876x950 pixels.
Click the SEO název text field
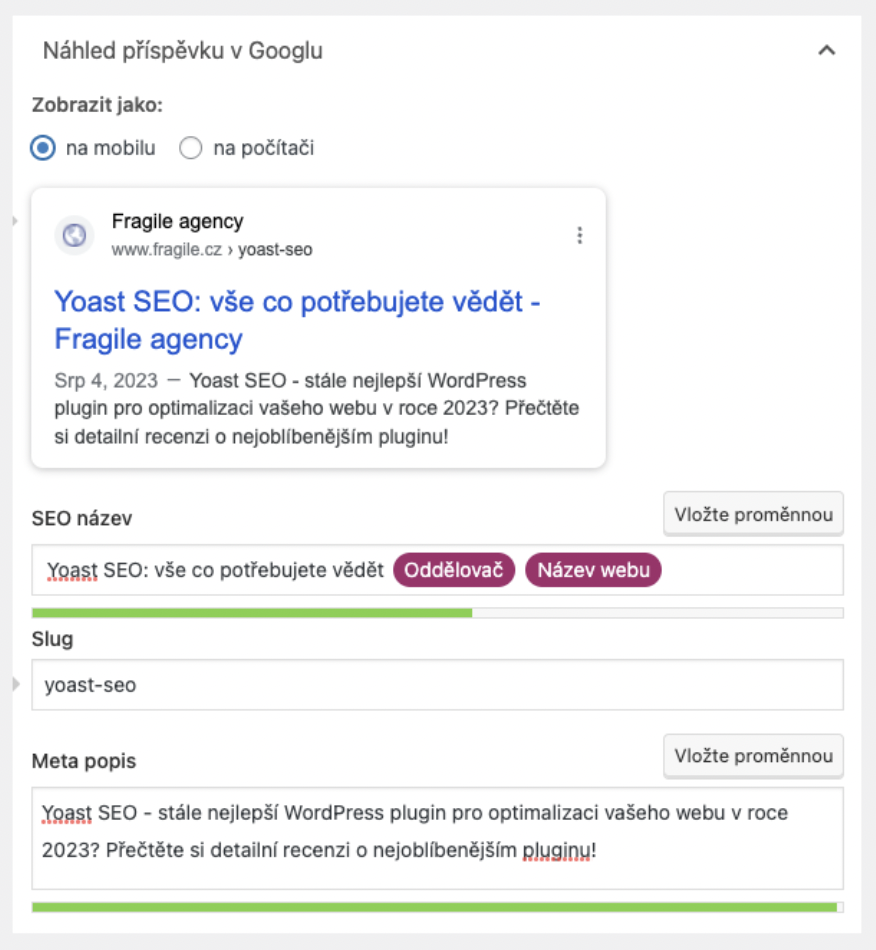(750, 570)
